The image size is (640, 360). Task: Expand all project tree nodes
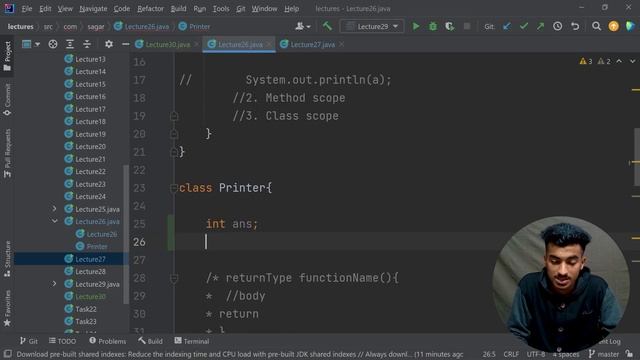pyautogui.click(x=70, y=44)
